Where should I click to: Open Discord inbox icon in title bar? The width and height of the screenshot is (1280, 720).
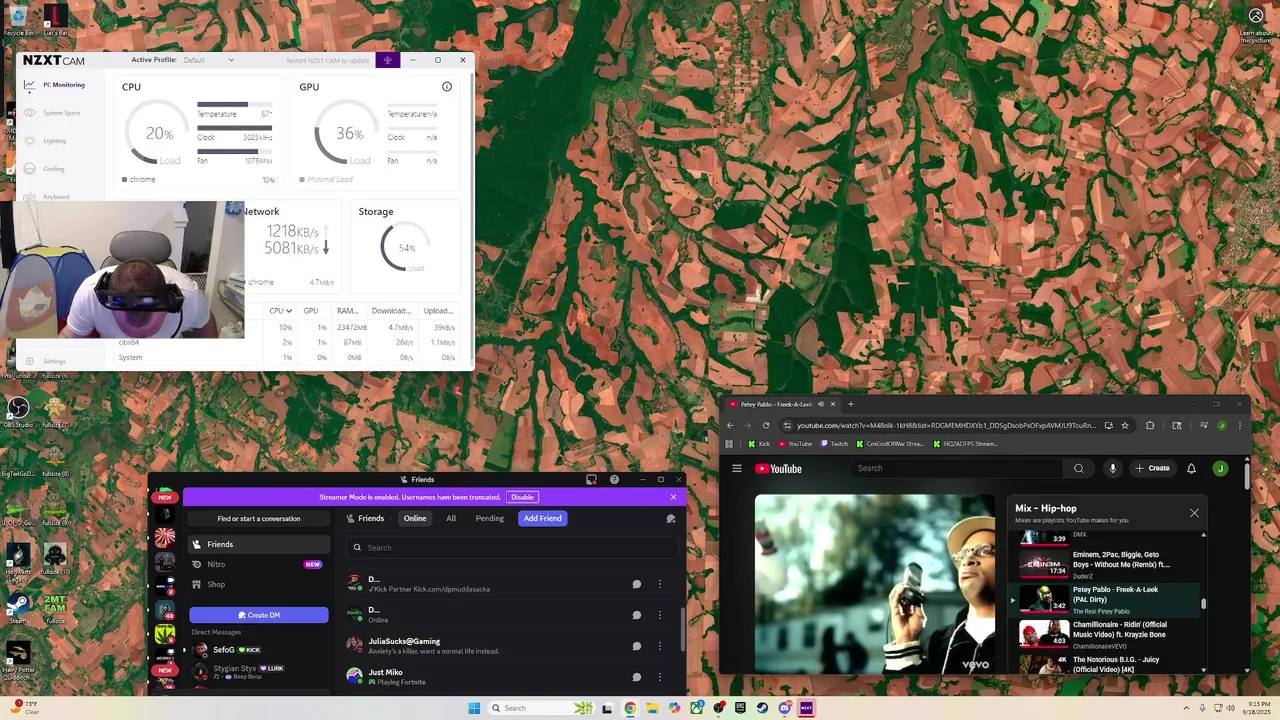point(591,480)
